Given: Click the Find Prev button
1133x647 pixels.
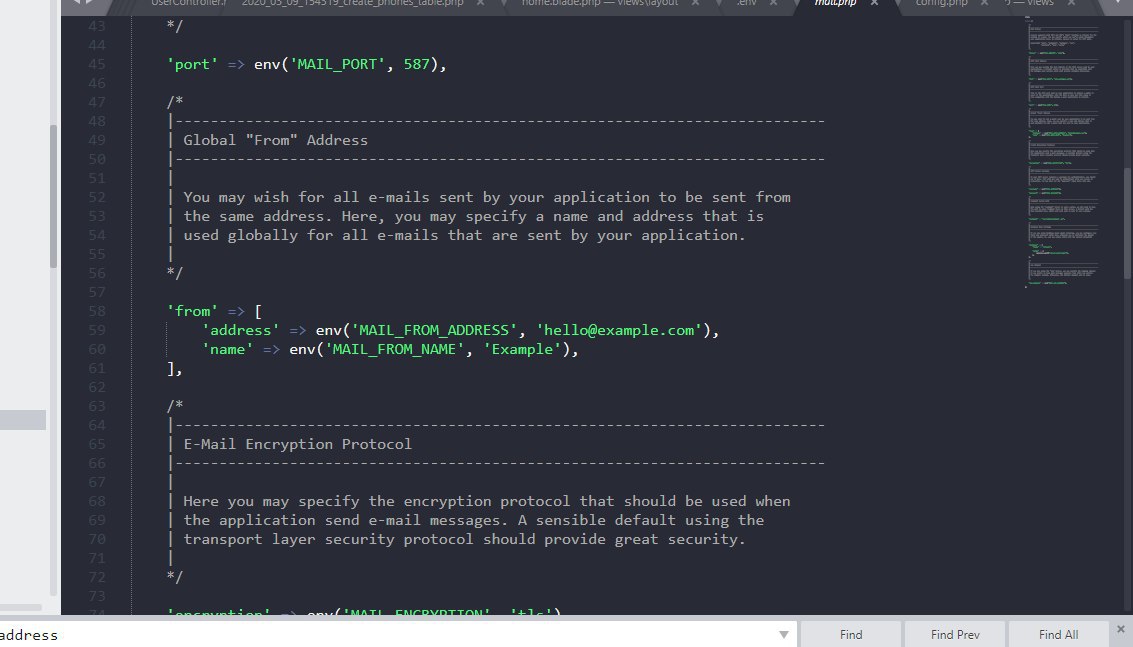Looking at the screenshot, I should tap(955, 635).
